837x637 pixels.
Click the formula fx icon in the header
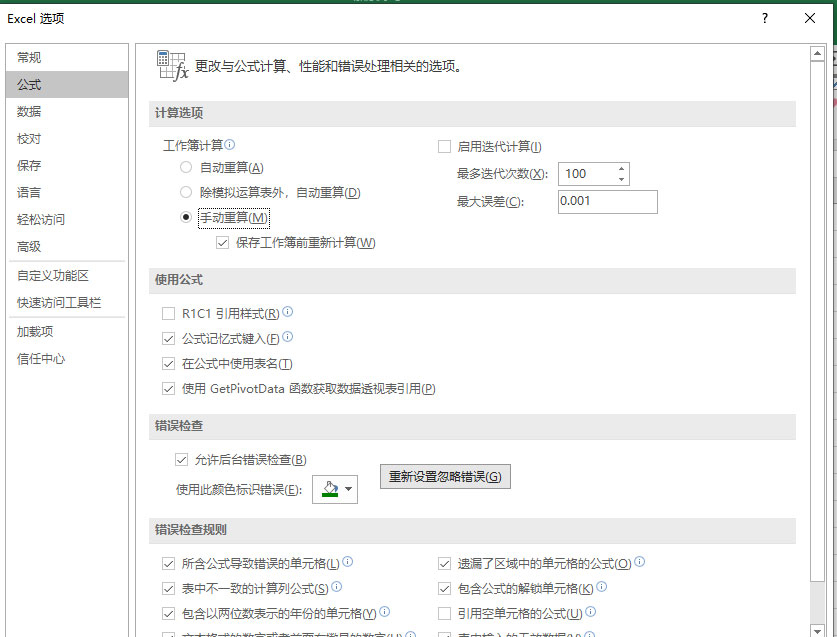[172, 66]
